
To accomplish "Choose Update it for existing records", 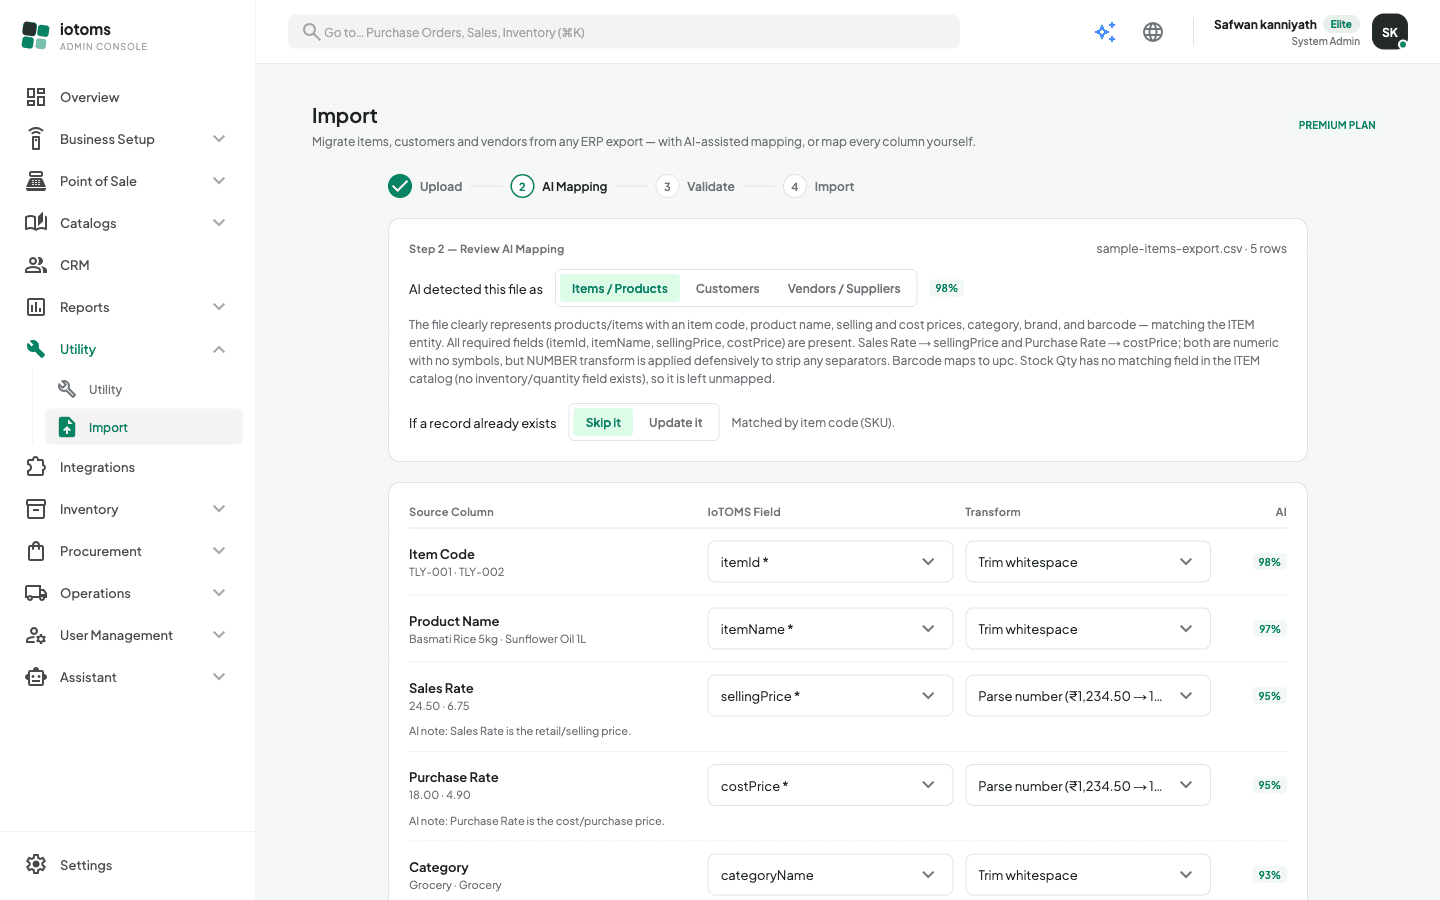I will [x=676, y=422].
